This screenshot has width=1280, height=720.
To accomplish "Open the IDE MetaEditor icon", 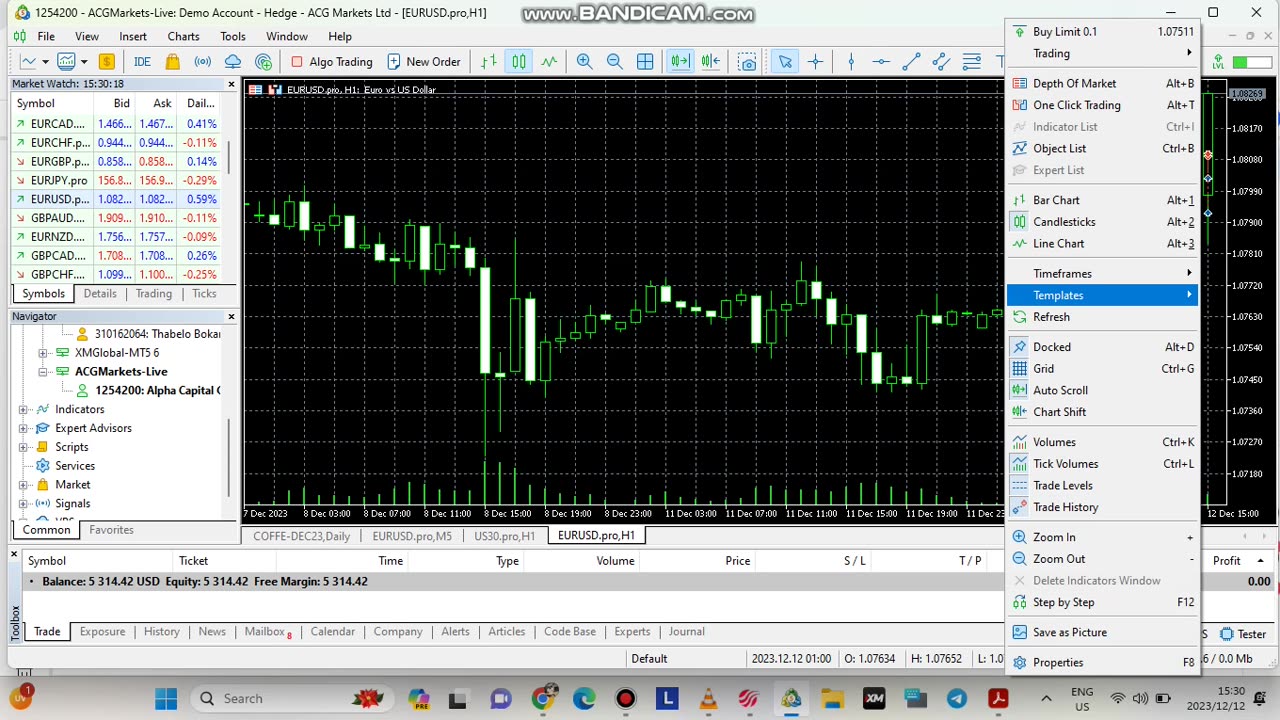I will tap(142, 61).
